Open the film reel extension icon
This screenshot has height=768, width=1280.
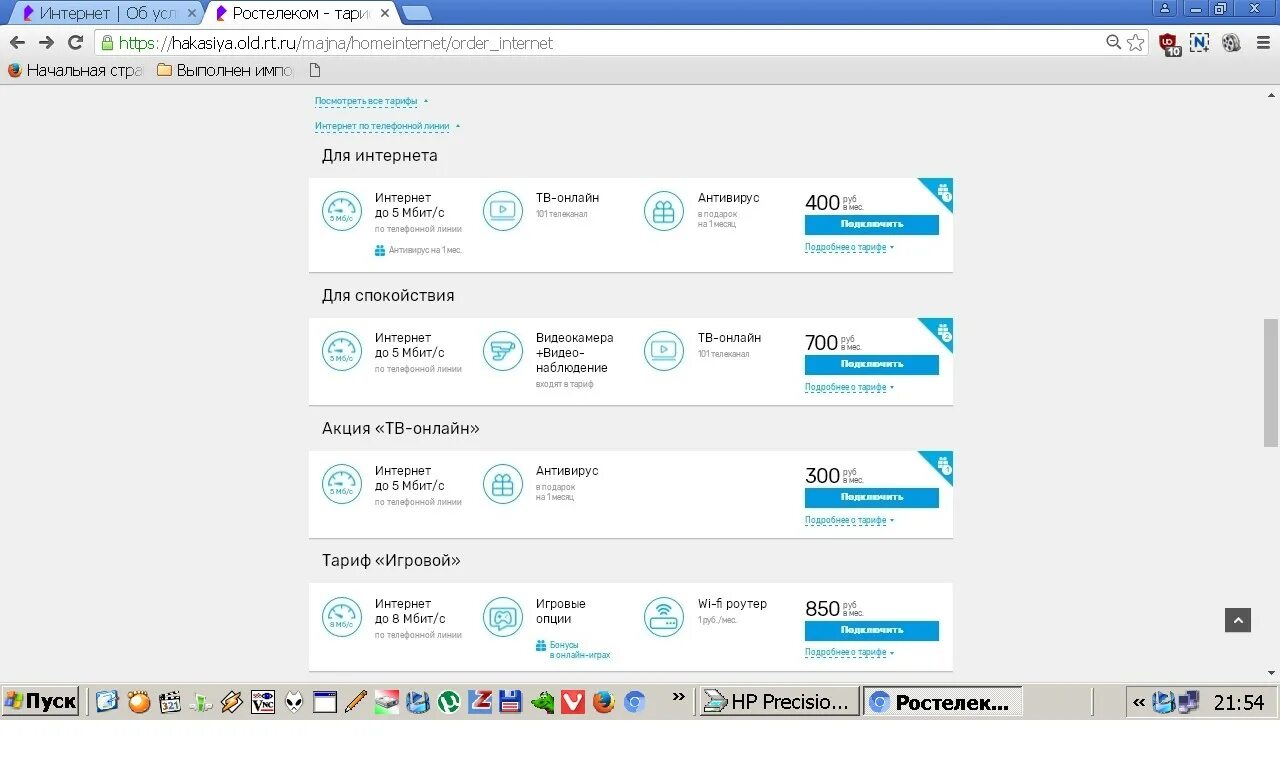click(1231, 43)
